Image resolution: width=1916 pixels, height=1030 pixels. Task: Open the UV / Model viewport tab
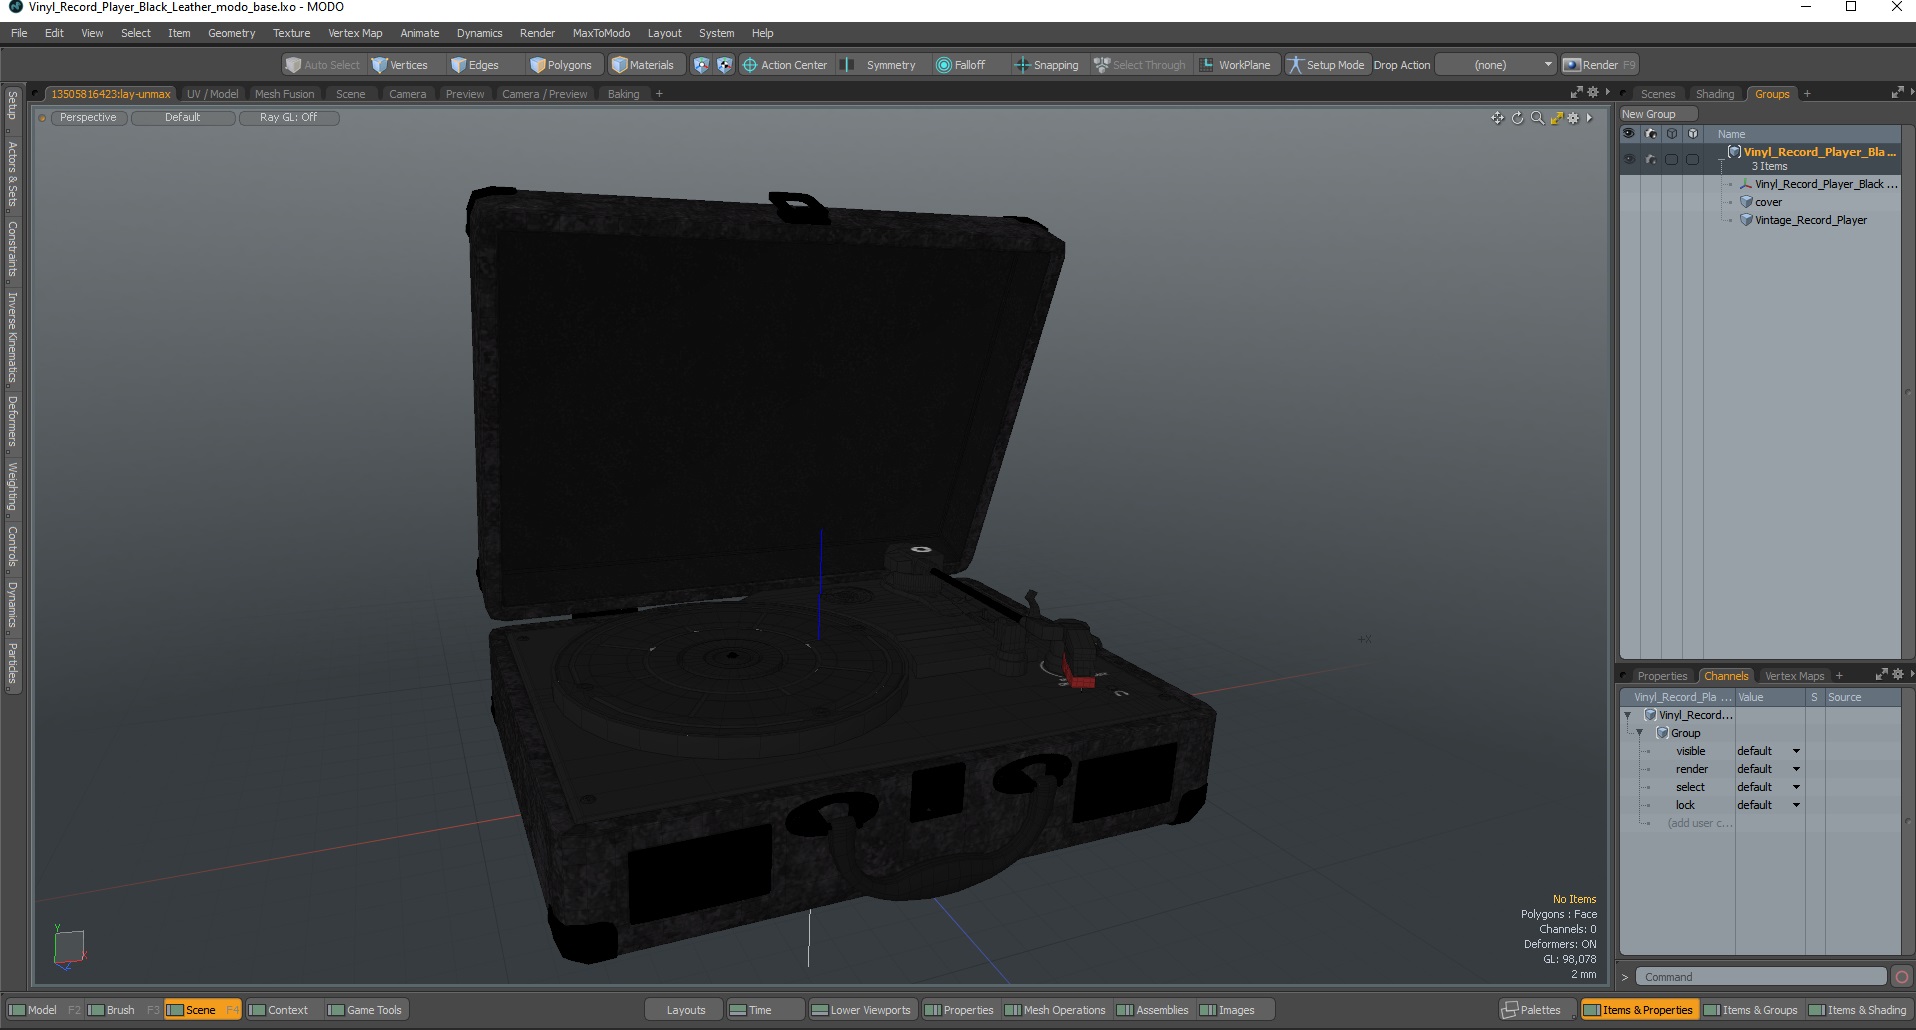click(x=212, y=94)
